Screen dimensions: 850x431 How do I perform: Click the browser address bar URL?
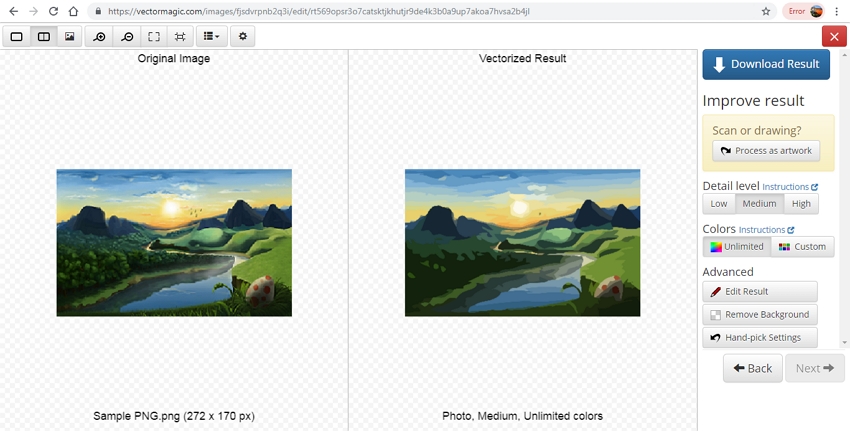(x=320, y=11)
